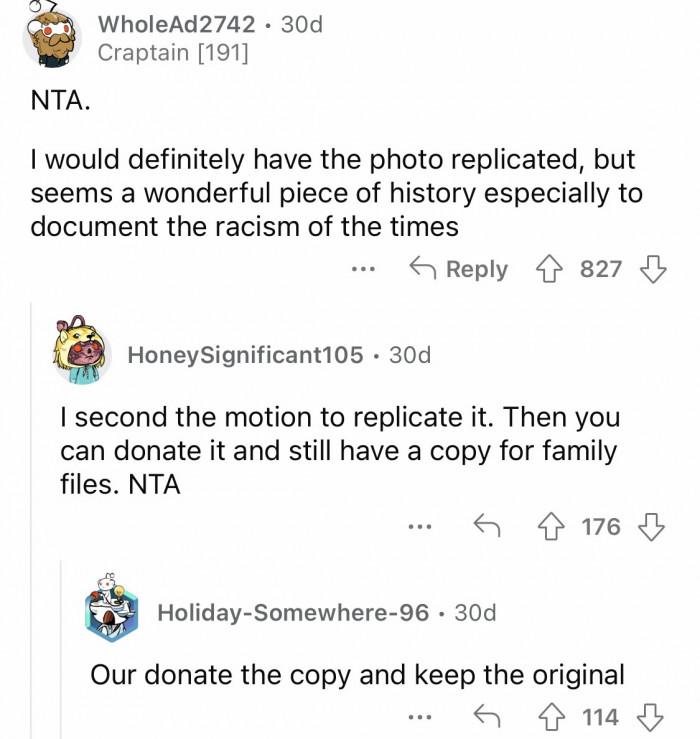
Task: Open more options for HoneySignificant105's comment
Action: pyautogui.click(x=421, y=526)
